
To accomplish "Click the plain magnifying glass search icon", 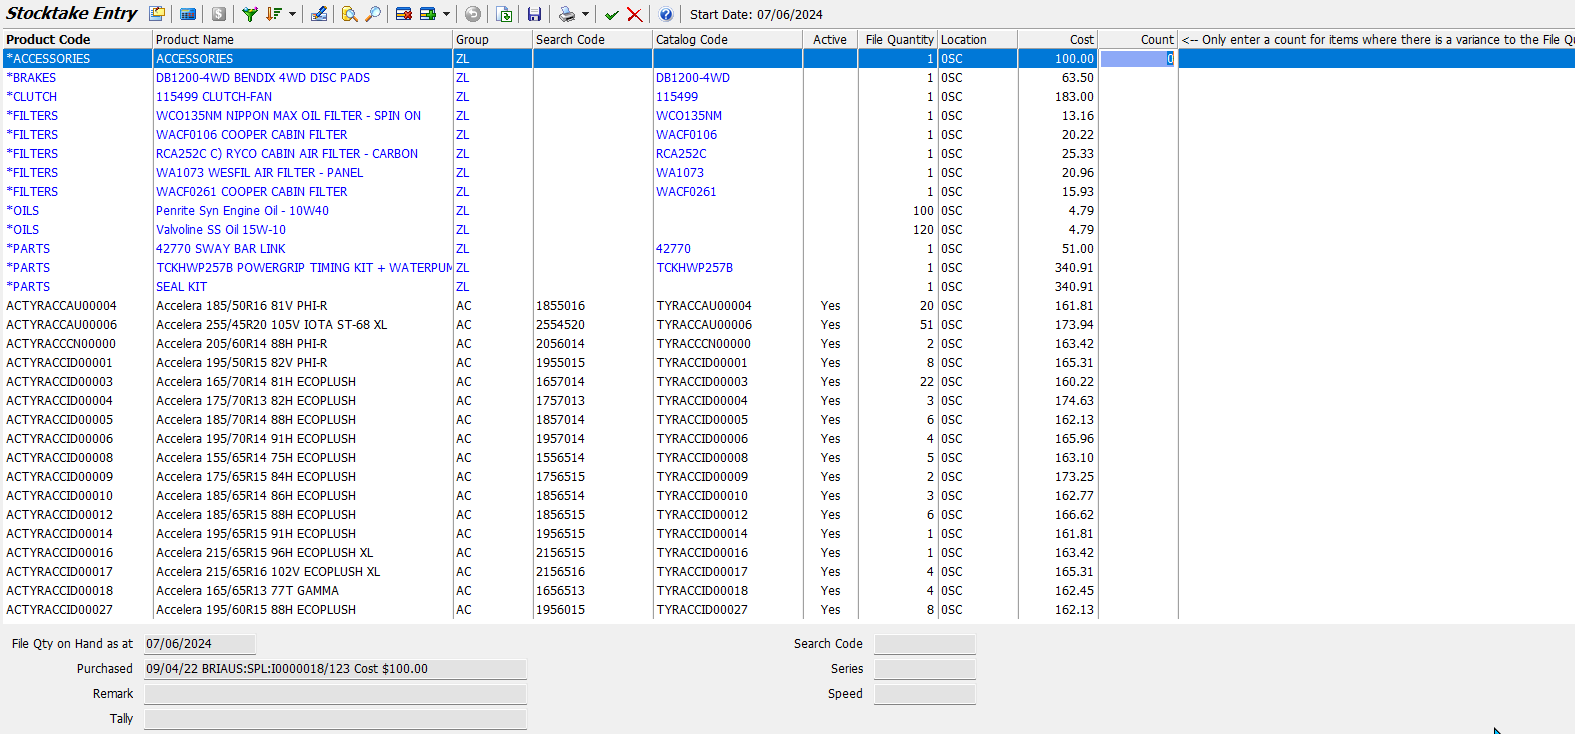I will tap(373, 14).
